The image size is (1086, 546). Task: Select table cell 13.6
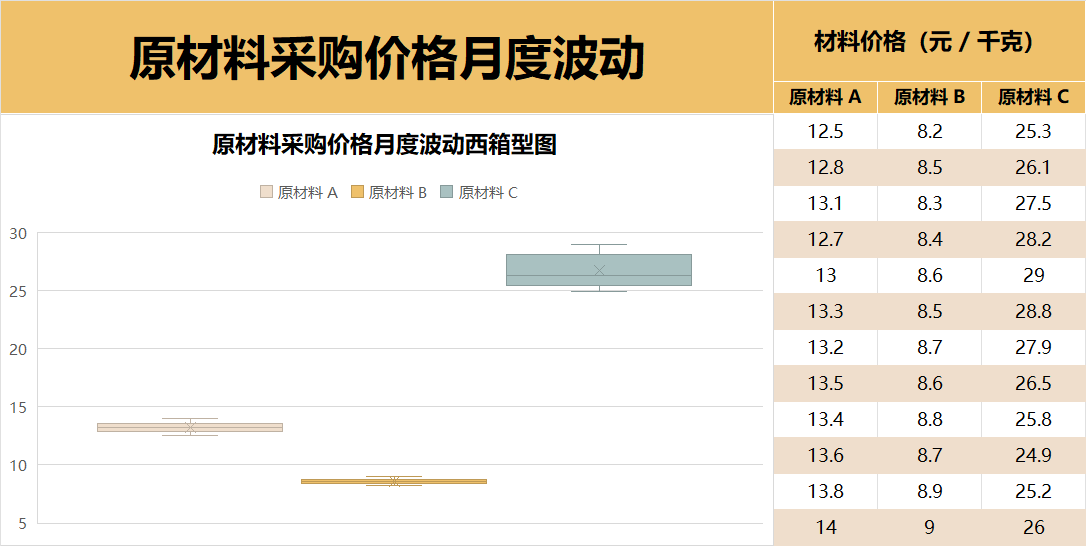coord(826,456)
